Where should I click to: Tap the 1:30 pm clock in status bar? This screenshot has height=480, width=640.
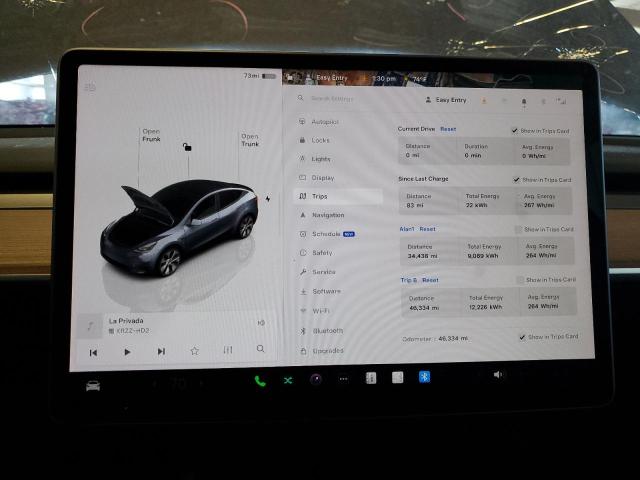384,78
